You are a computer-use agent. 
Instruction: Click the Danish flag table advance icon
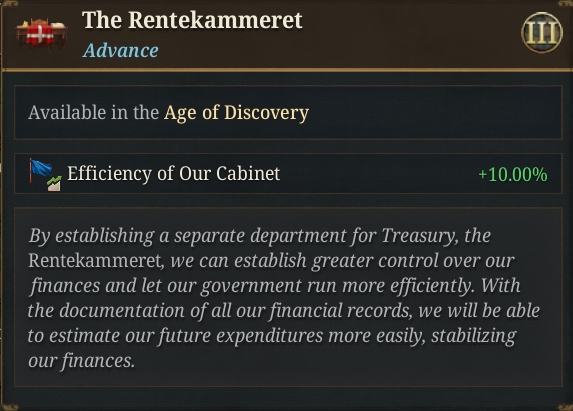pos(41,34)
